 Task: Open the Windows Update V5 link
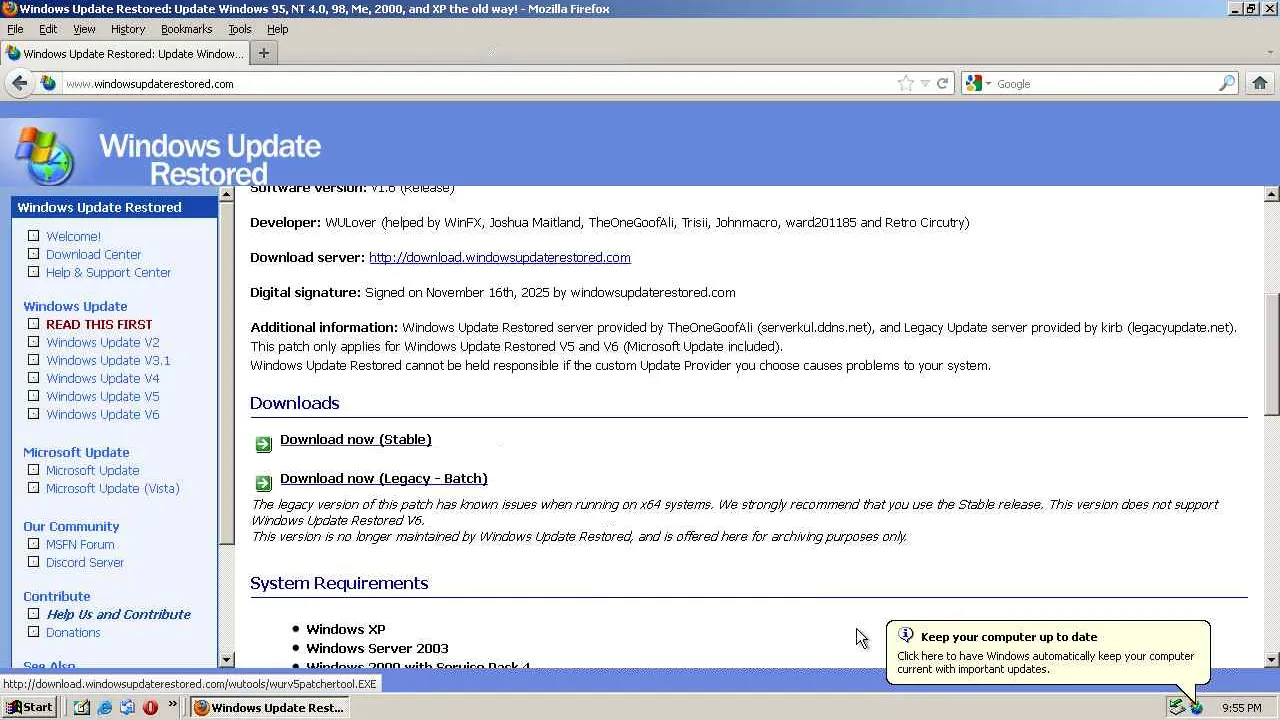pyautogui.click(x=102, y=396)
